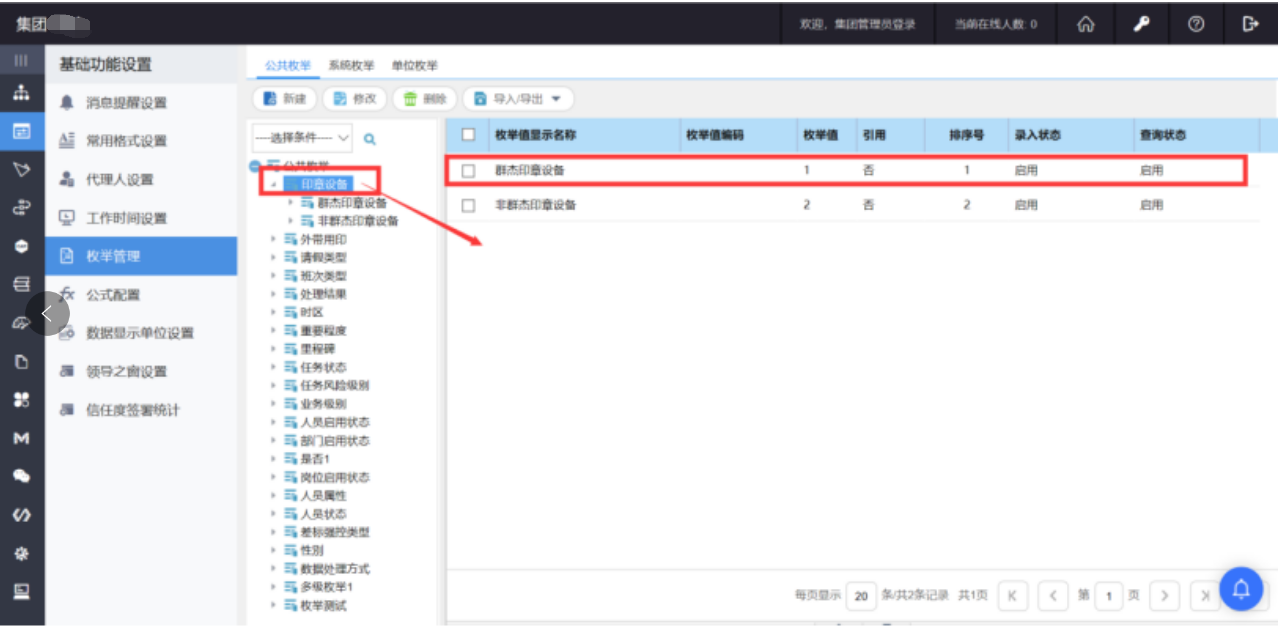This screenshot has height=626, width=1278.
Task: Click the 删除 button
Action: pos(425,99)
